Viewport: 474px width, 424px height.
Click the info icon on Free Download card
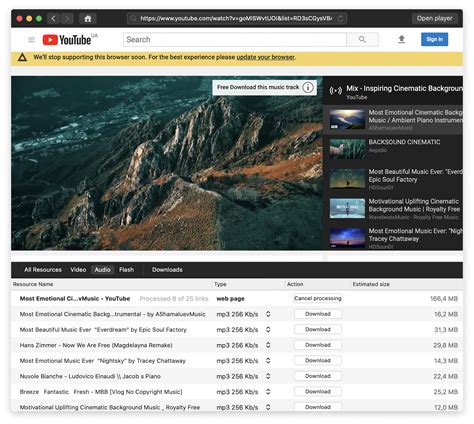point(308,88)
